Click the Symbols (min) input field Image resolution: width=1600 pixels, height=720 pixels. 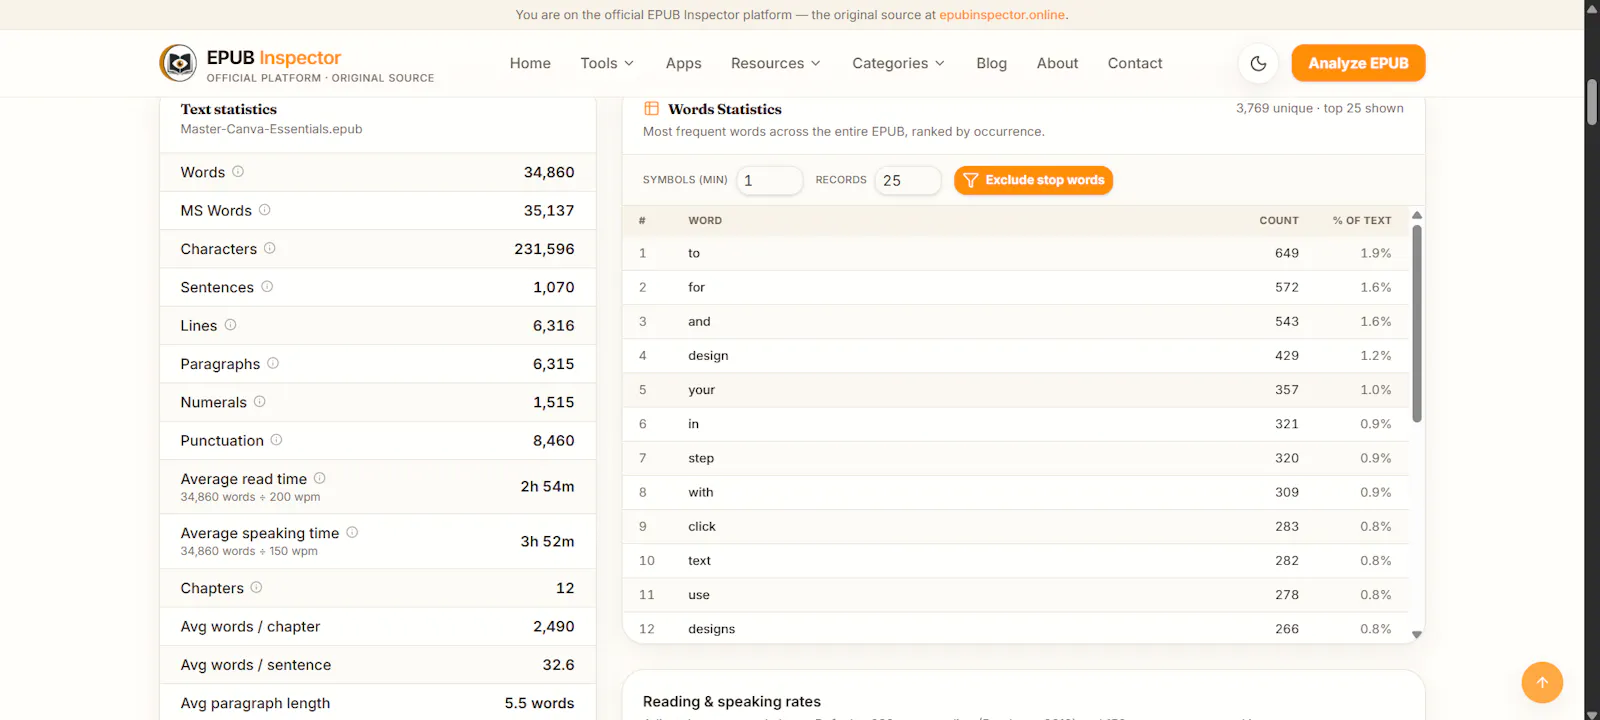(x=769, y=180)
